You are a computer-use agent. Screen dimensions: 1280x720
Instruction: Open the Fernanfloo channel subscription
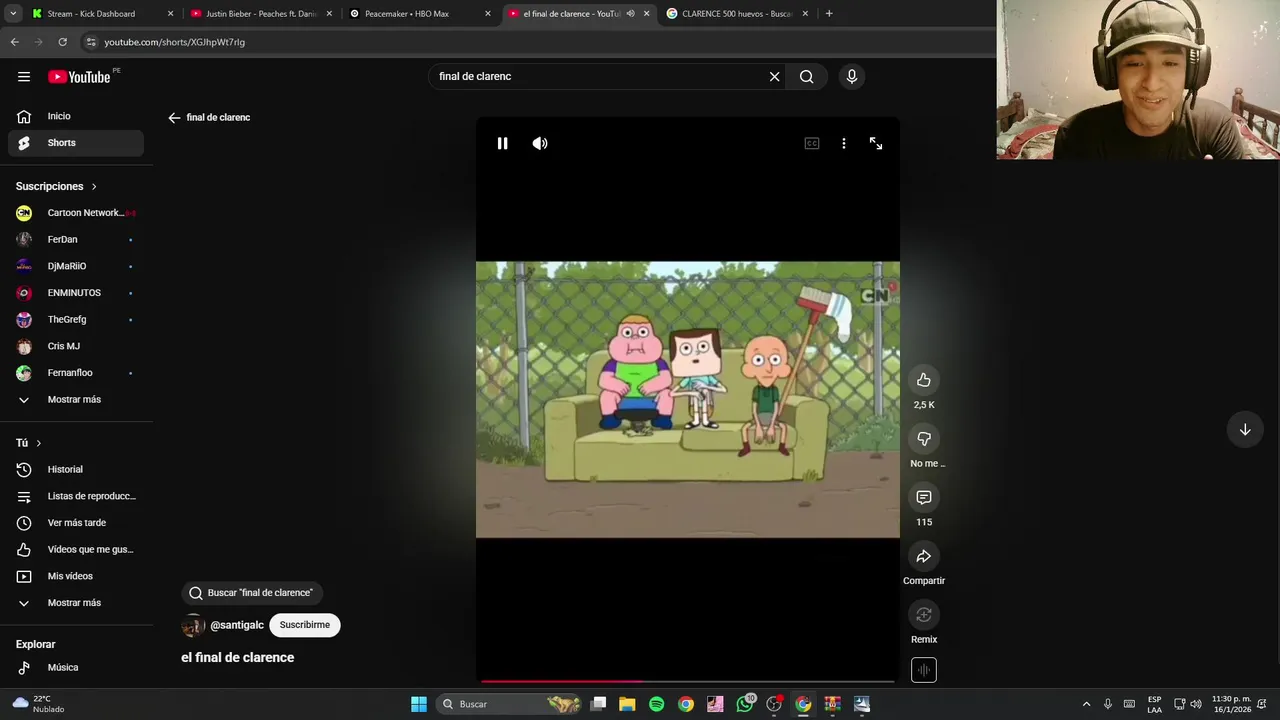(x=76, y=373)
